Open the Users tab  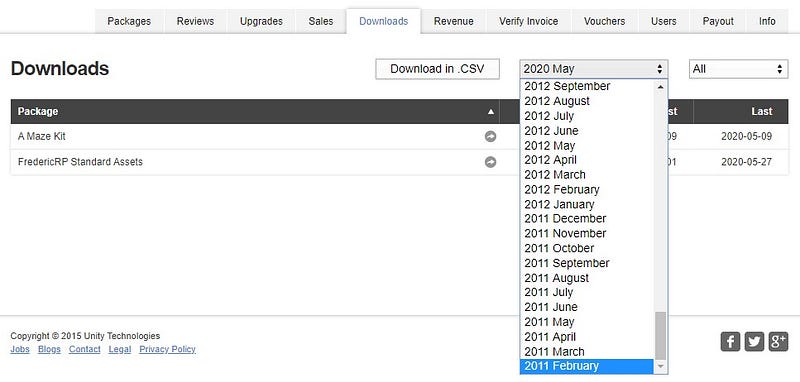(x=664, y=21)
